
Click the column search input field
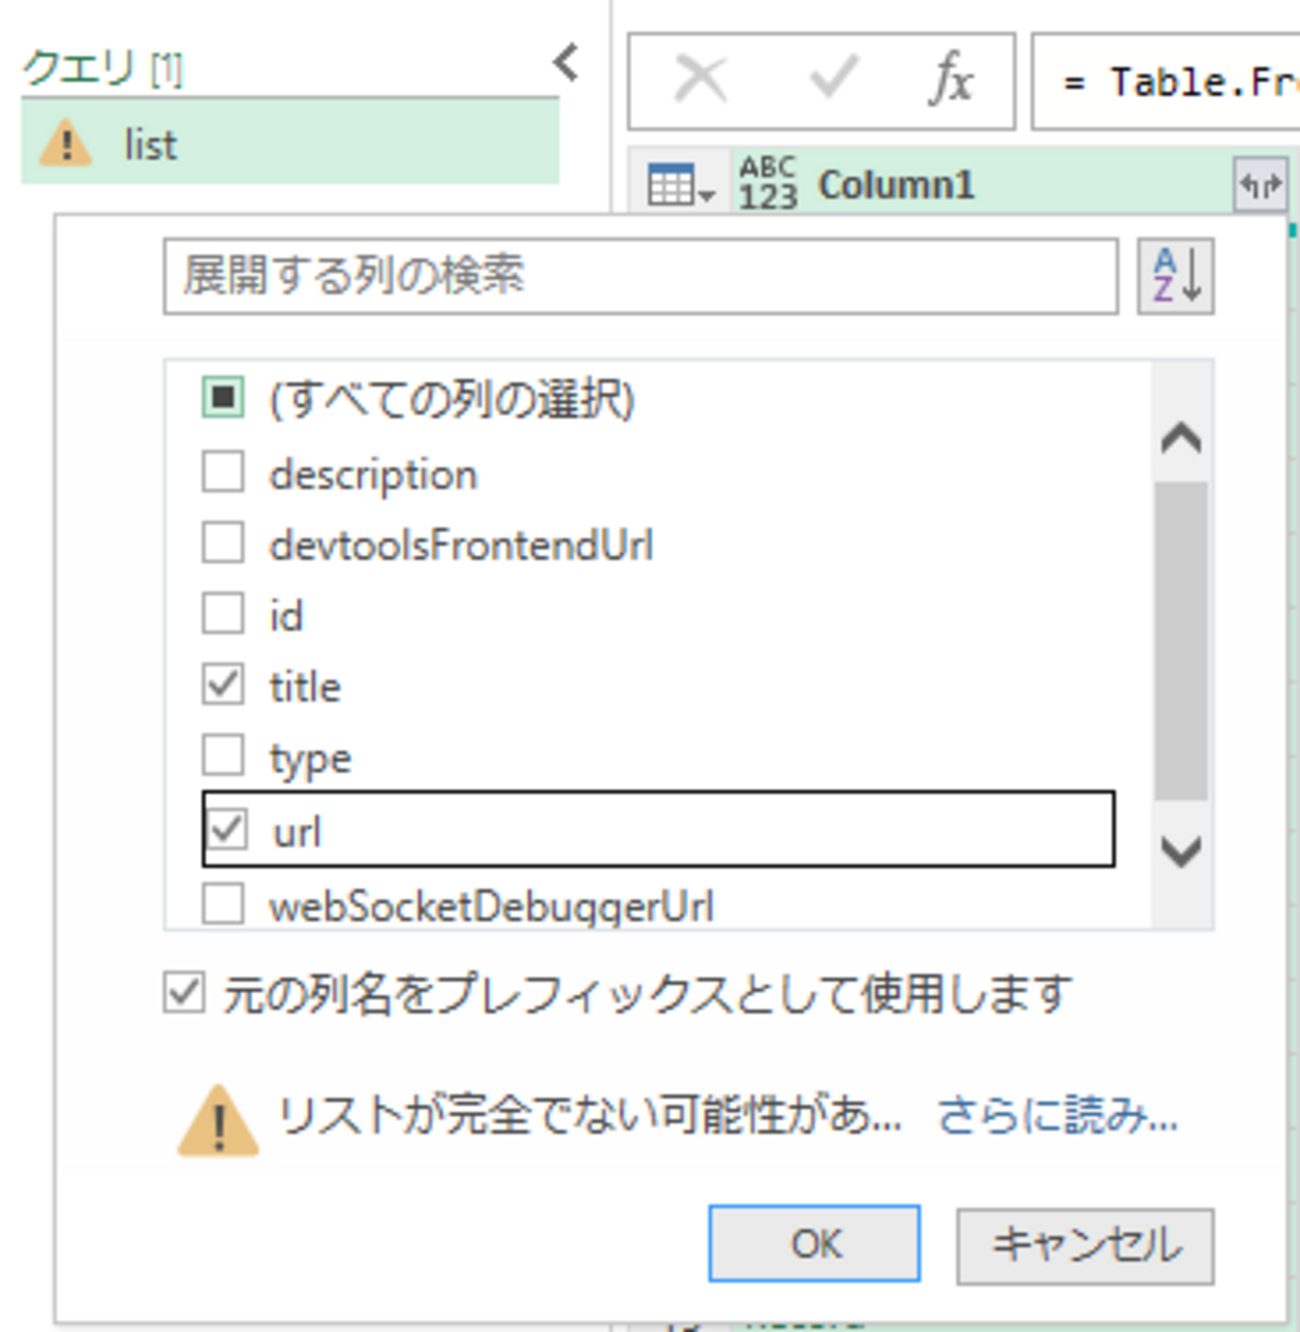(640, 276)
